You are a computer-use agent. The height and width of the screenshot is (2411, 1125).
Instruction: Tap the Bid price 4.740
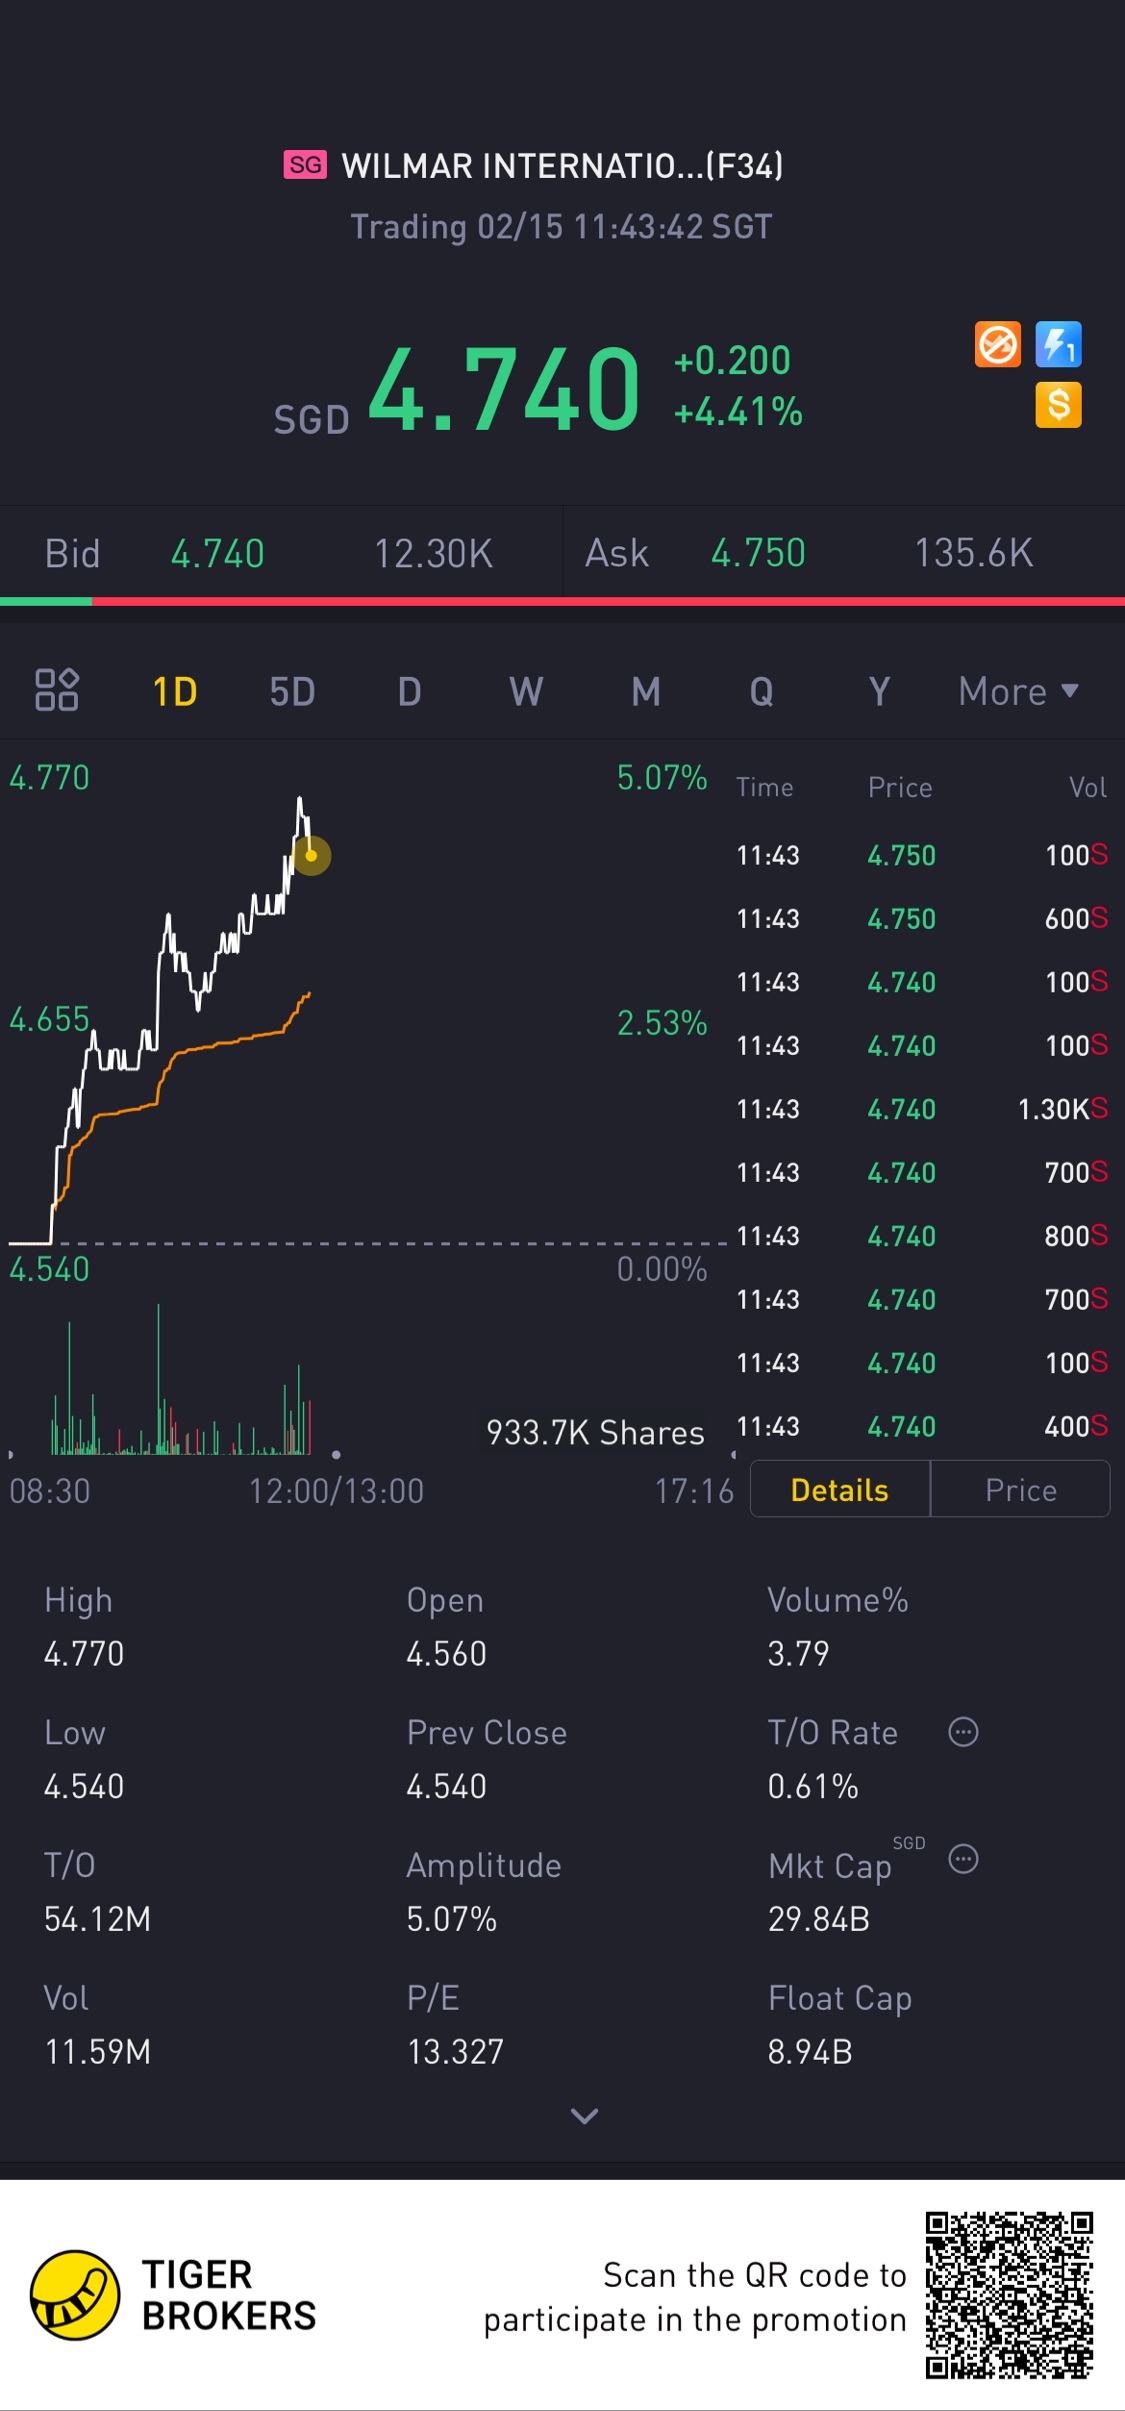[x=217, y=553]
